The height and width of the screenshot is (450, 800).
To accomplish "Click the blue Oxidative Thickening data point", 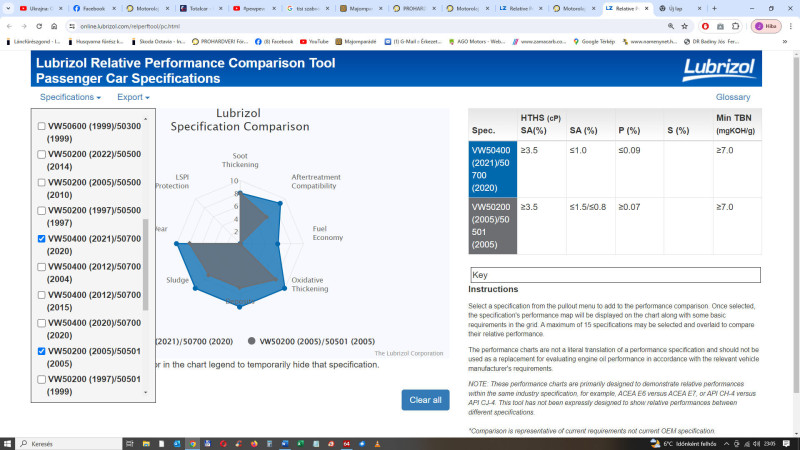I will coord(285,289).
